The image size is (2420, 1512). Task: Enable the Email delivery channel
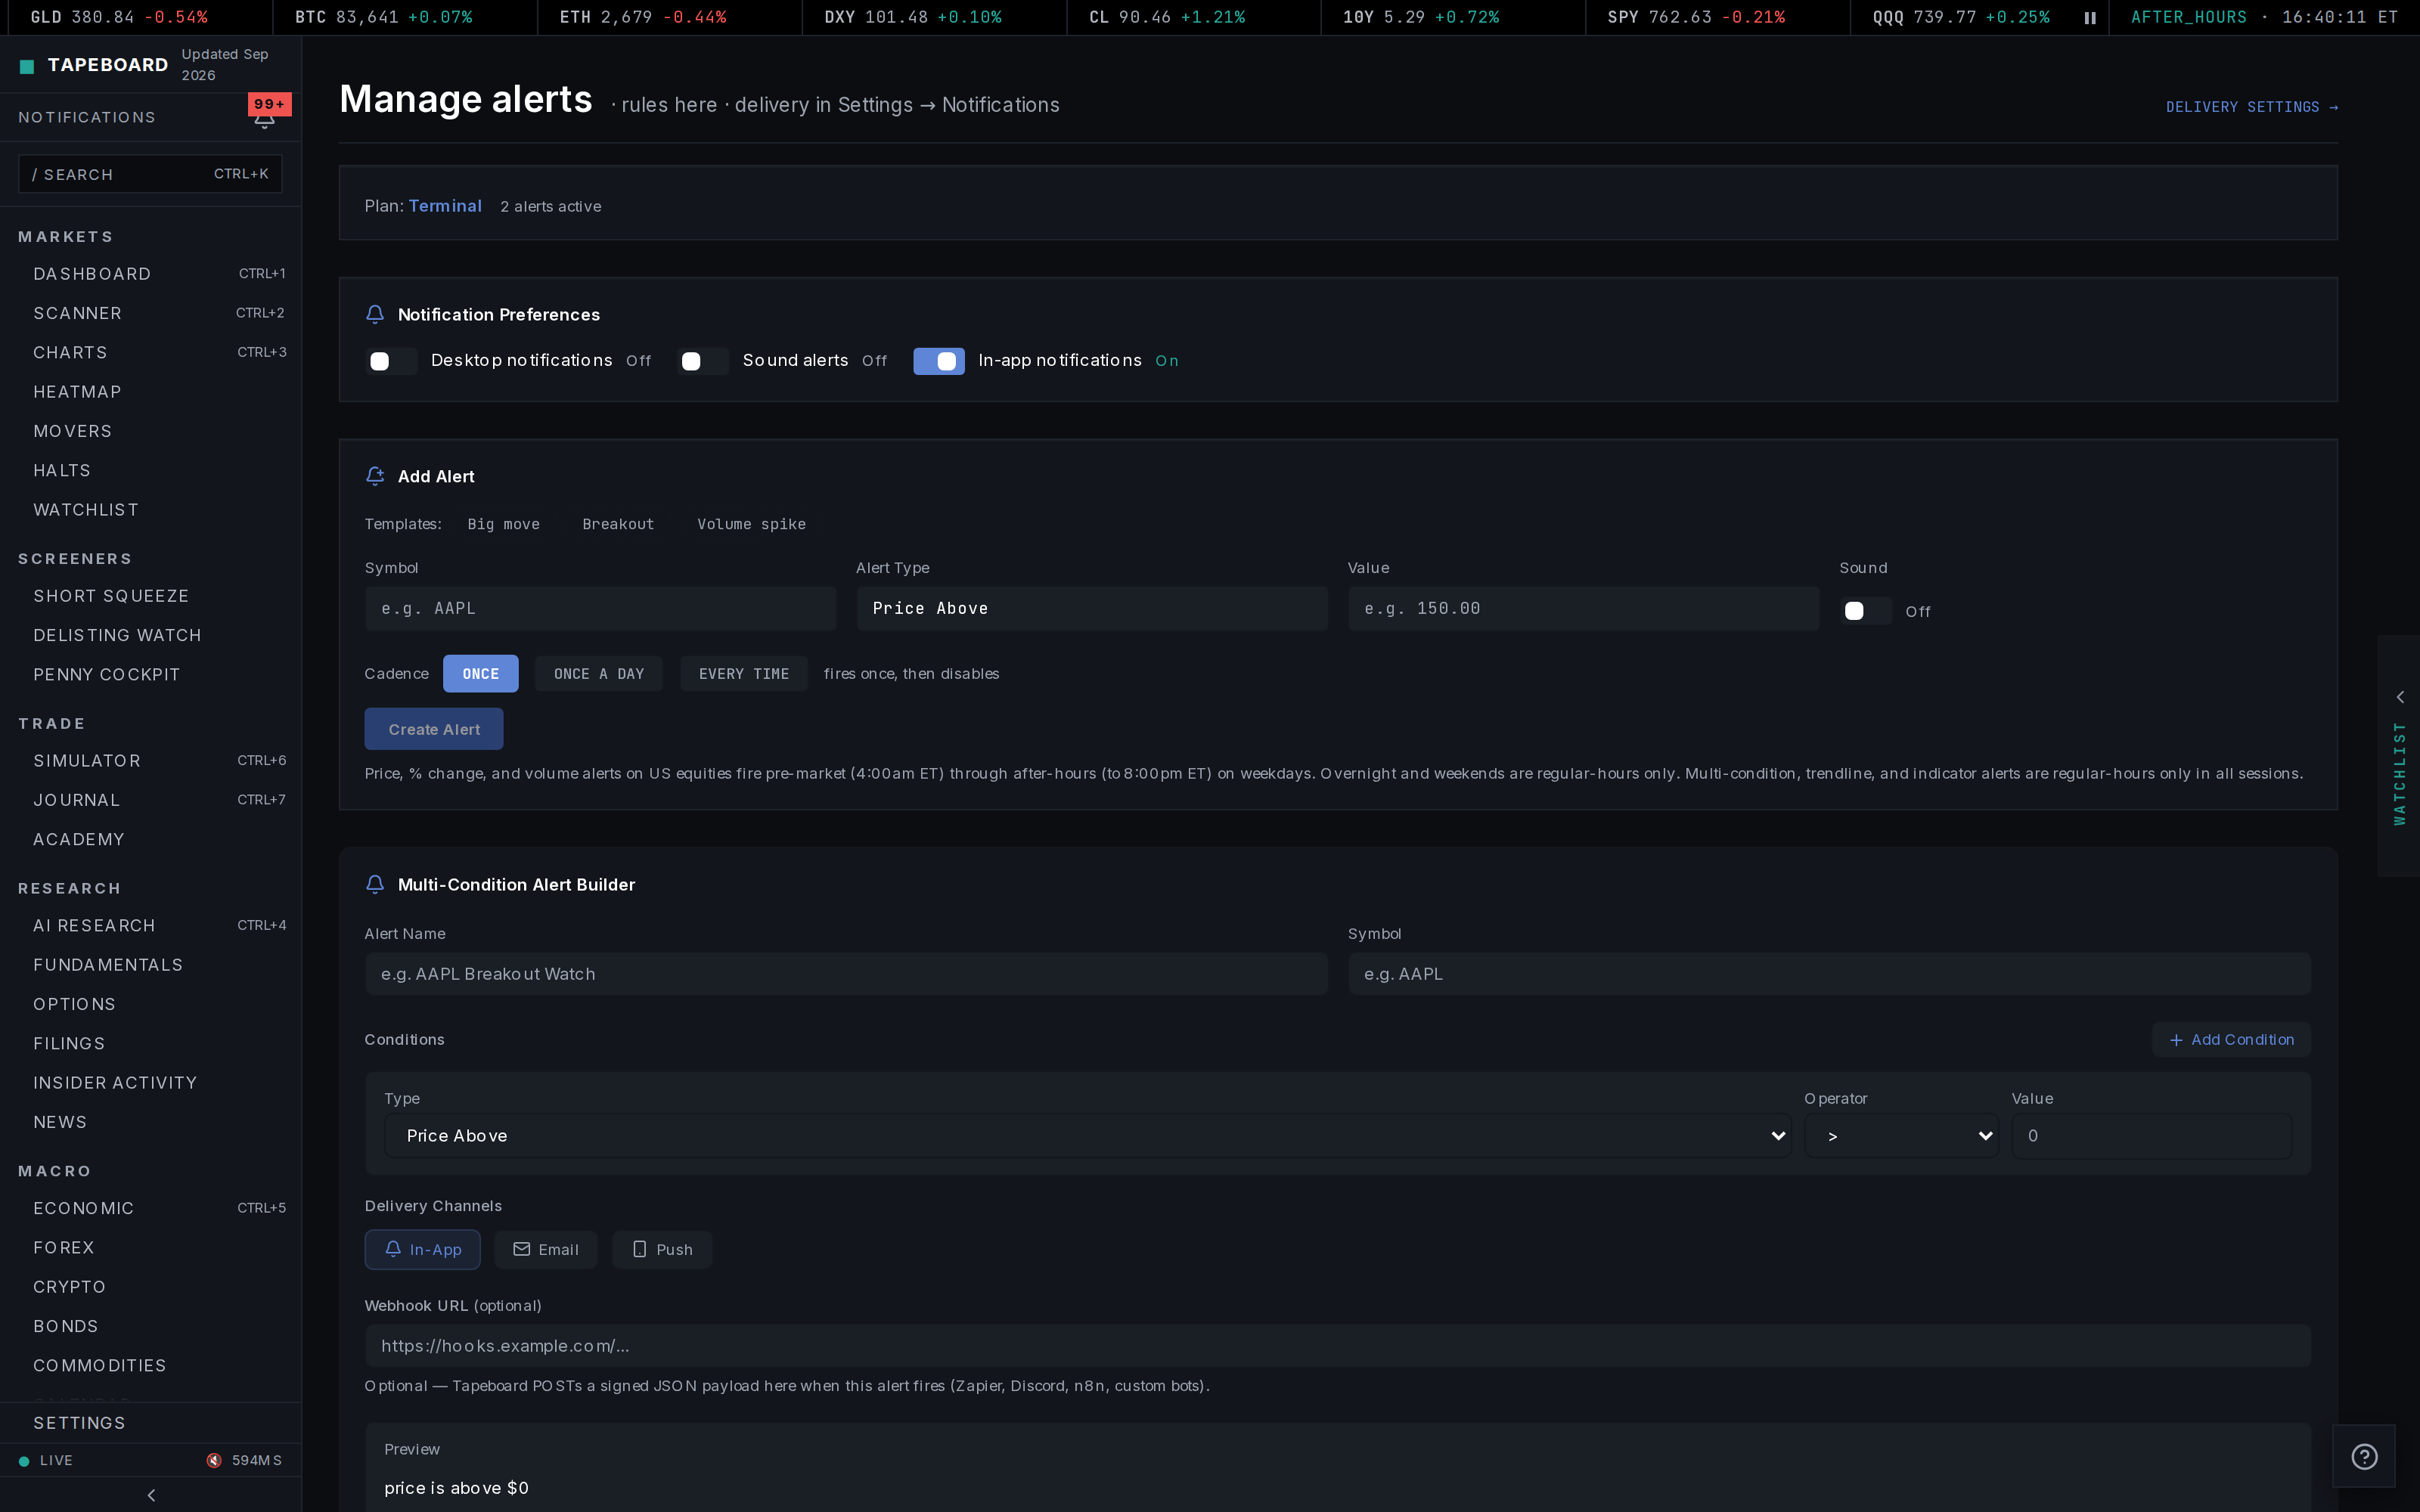pyautogui.click(x=546, y=1250)
